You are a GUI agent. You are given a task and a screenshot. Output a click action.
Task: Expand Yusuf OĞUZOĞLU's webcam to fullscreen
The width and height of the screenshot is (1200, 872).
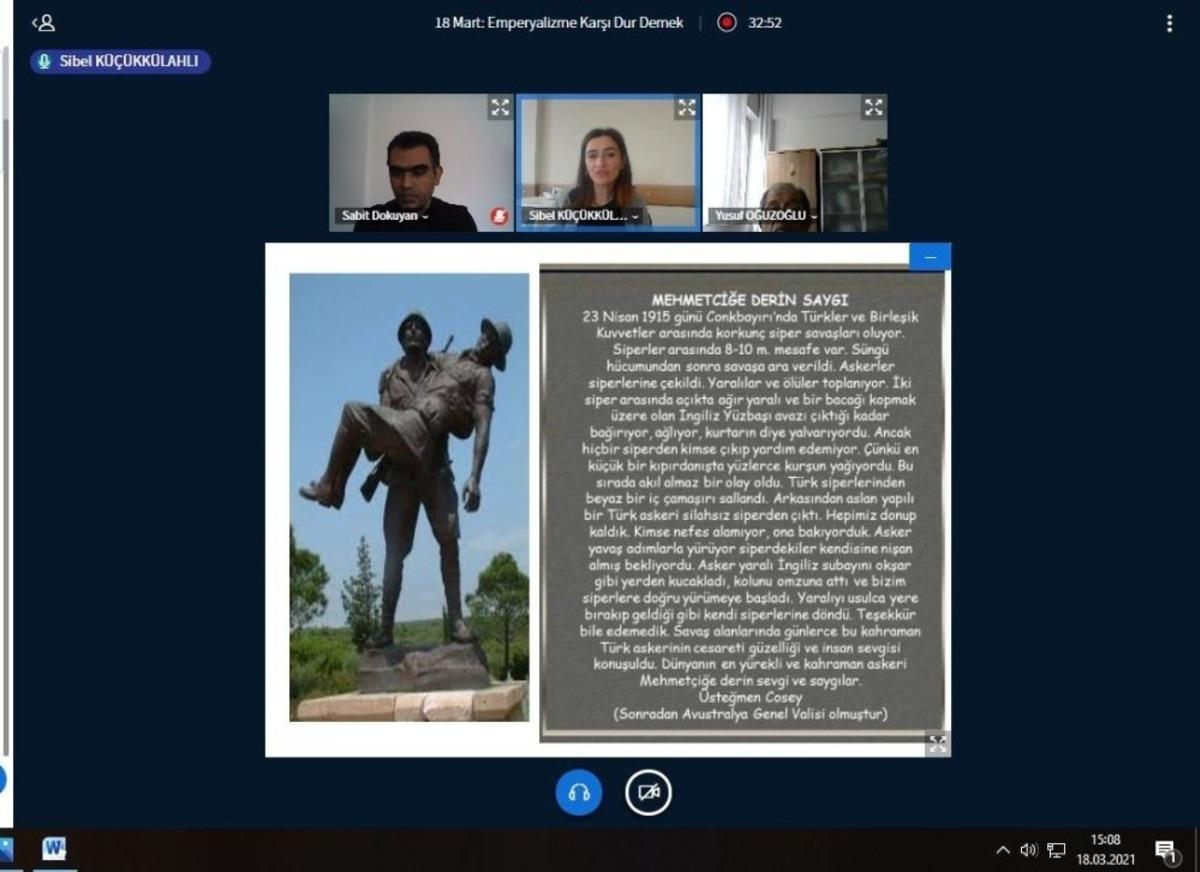[x=873, y=107]
